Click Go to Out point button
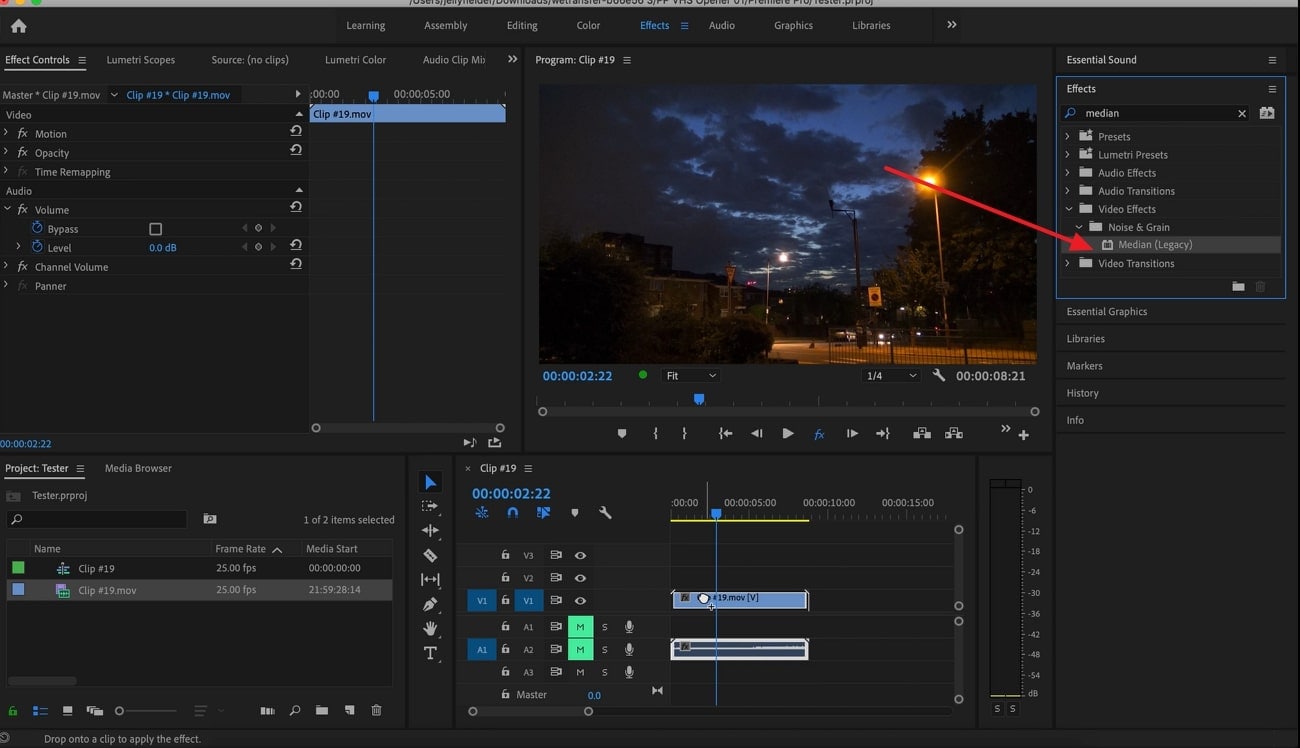 (x=883, y=434)
